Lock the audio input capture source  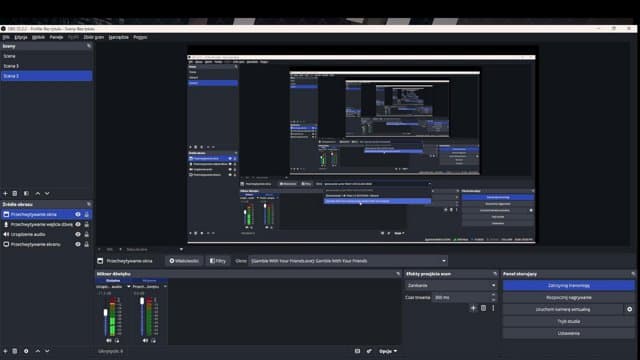87,224
